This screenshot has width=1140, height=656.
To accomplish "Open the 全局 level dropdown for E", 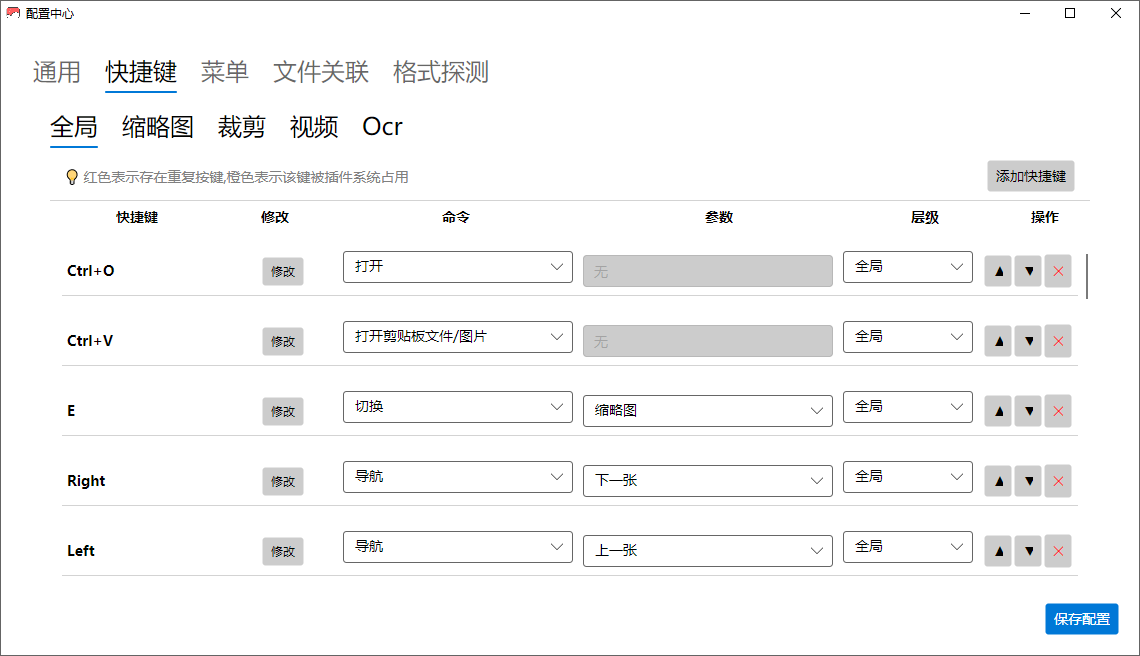I will (907, 407).
